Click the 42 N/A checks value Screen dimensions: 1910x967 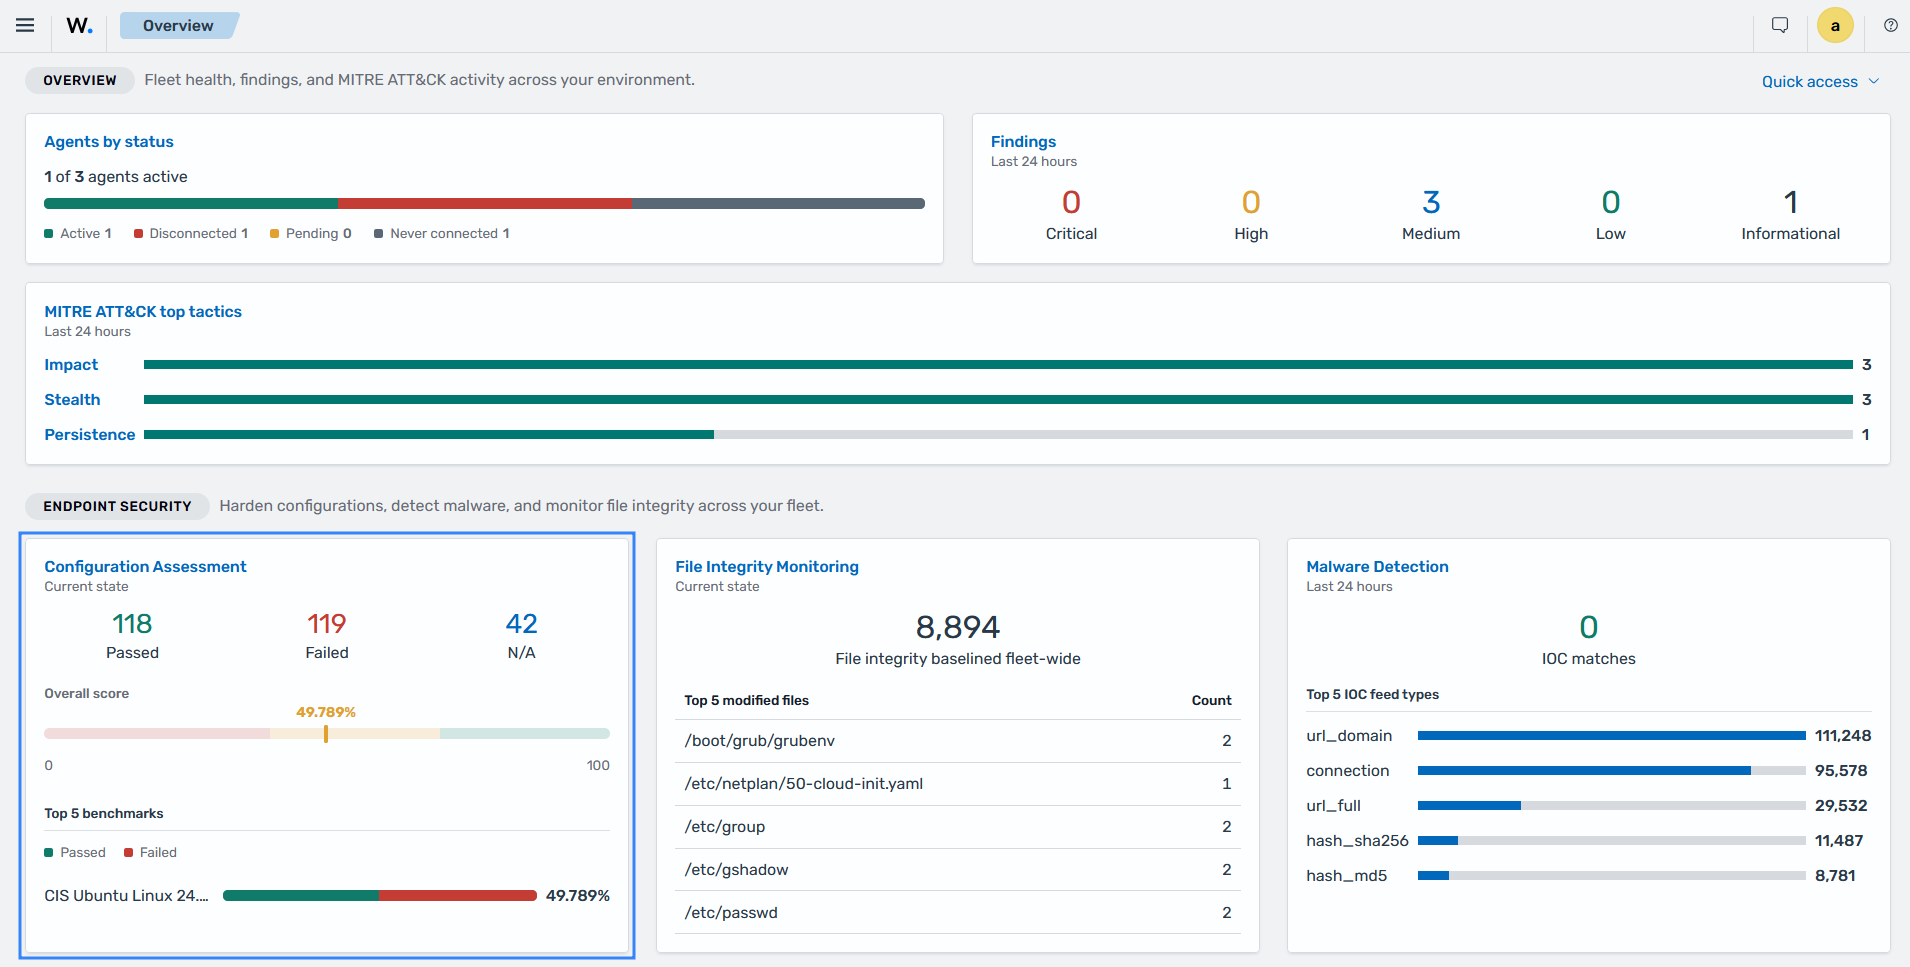point(521,624)
